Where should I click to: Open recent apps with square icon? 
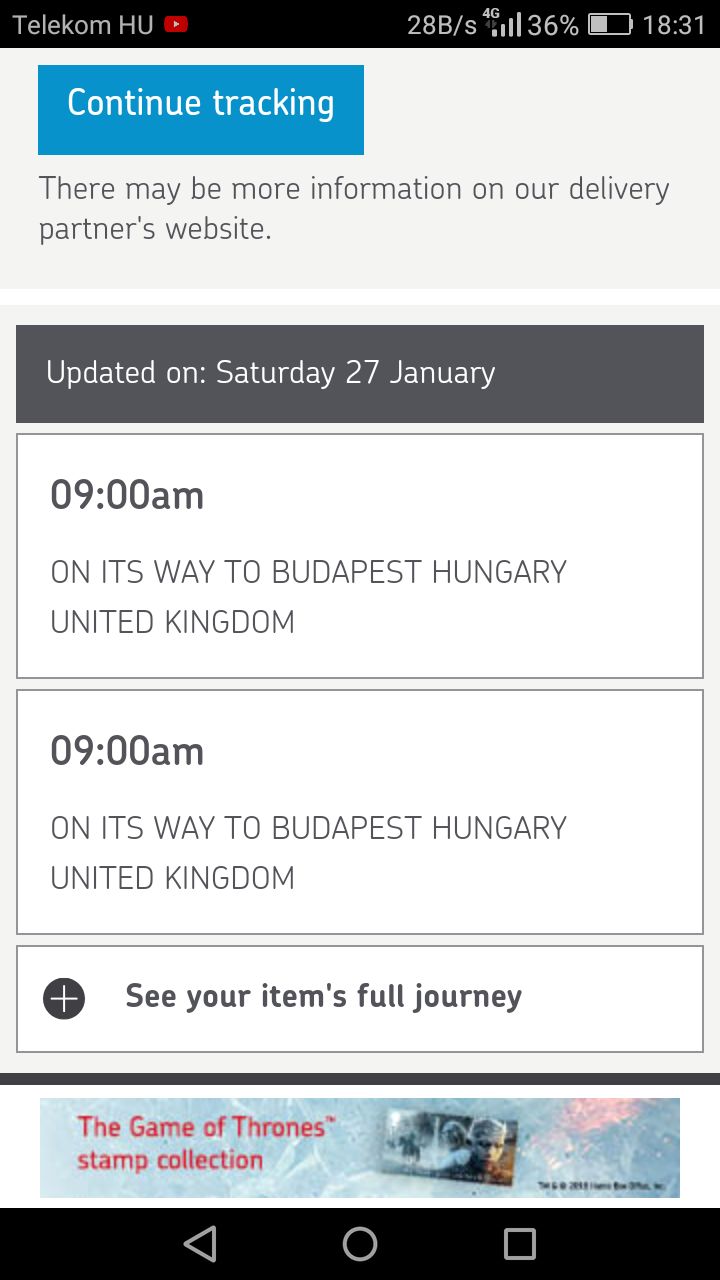point(519,1243)
